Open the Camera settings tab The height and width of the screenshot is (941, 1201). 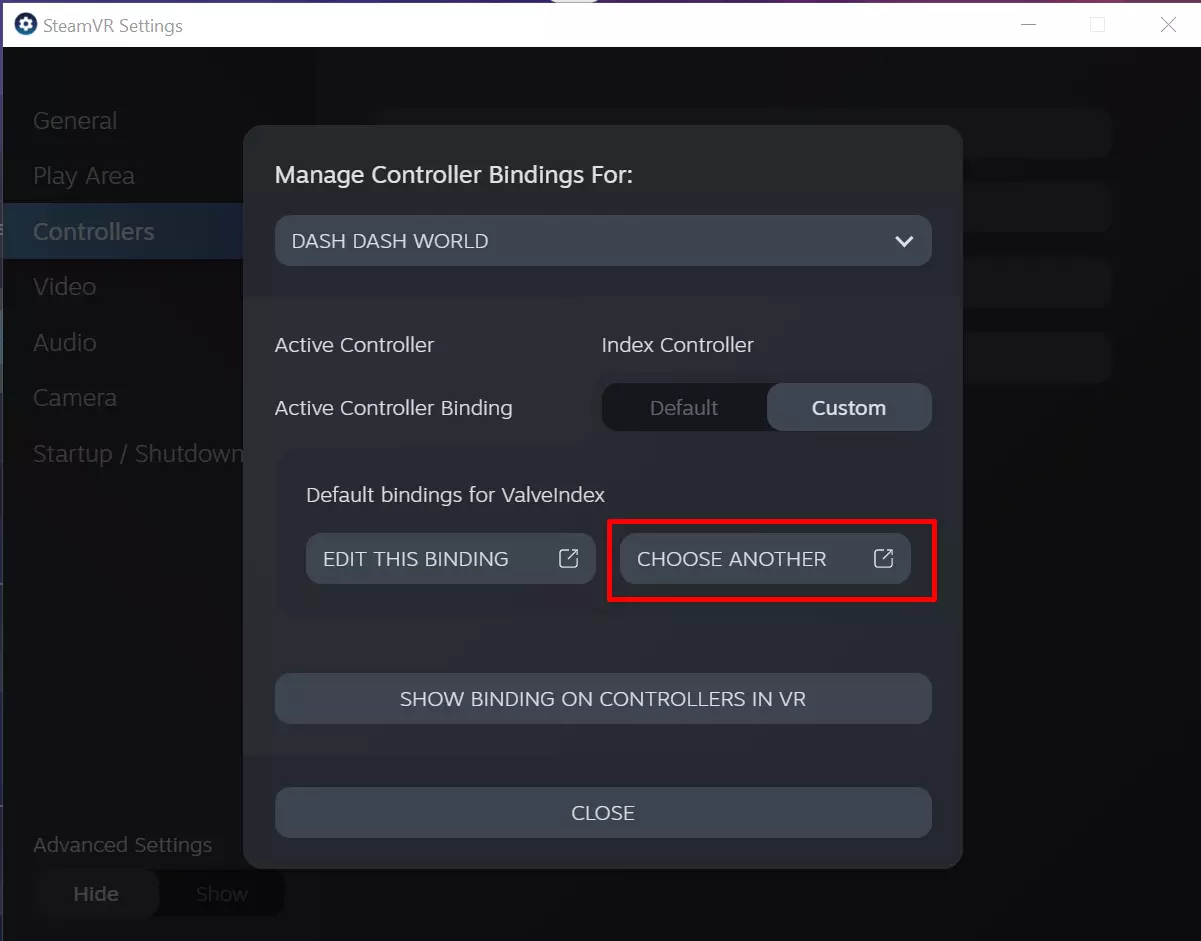pos(75,398)
